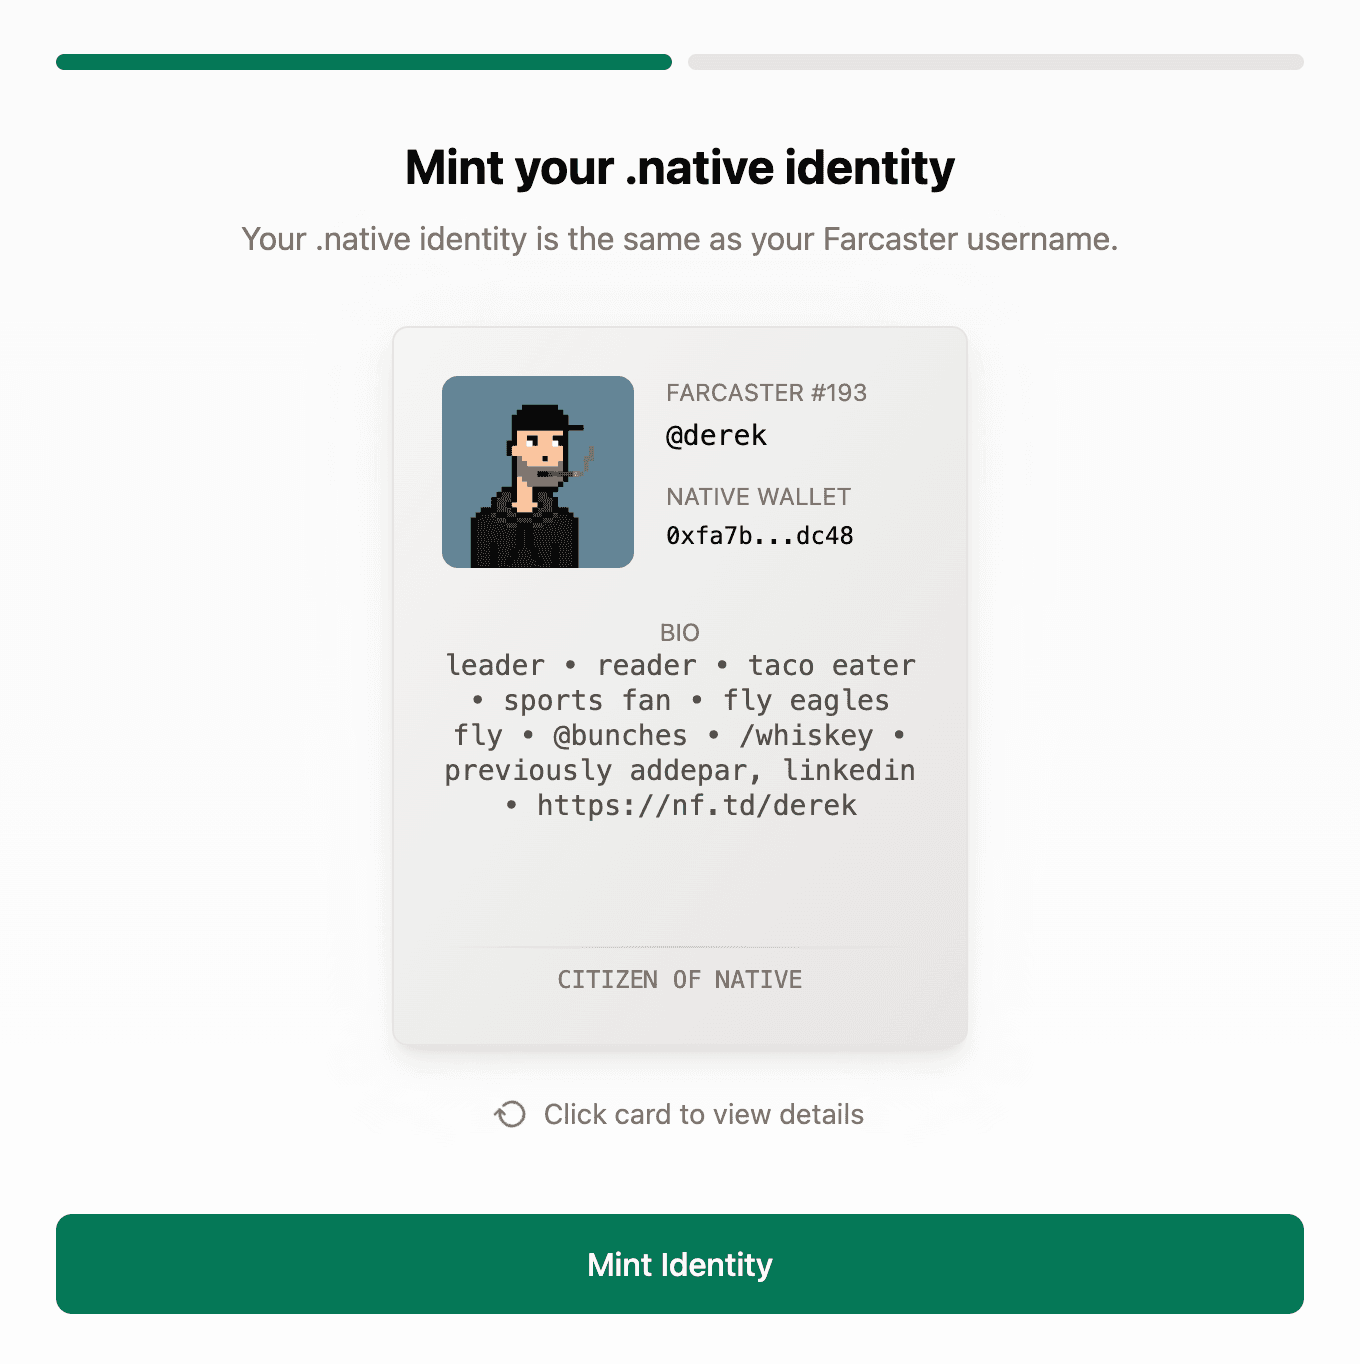Screen dimensions: 1360x1364
Task: Click the BIO heading on the card
Action: [680, 633]
